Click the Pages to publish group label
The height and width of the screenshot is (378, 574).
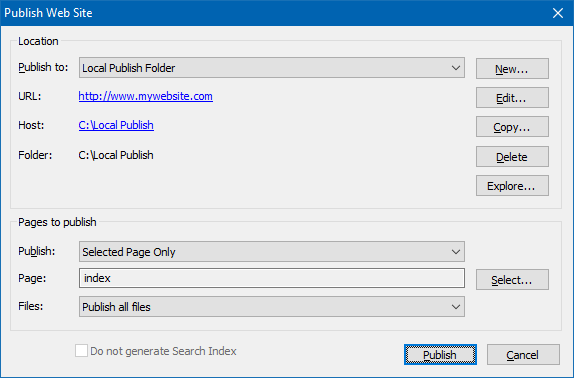pos(57,222)
